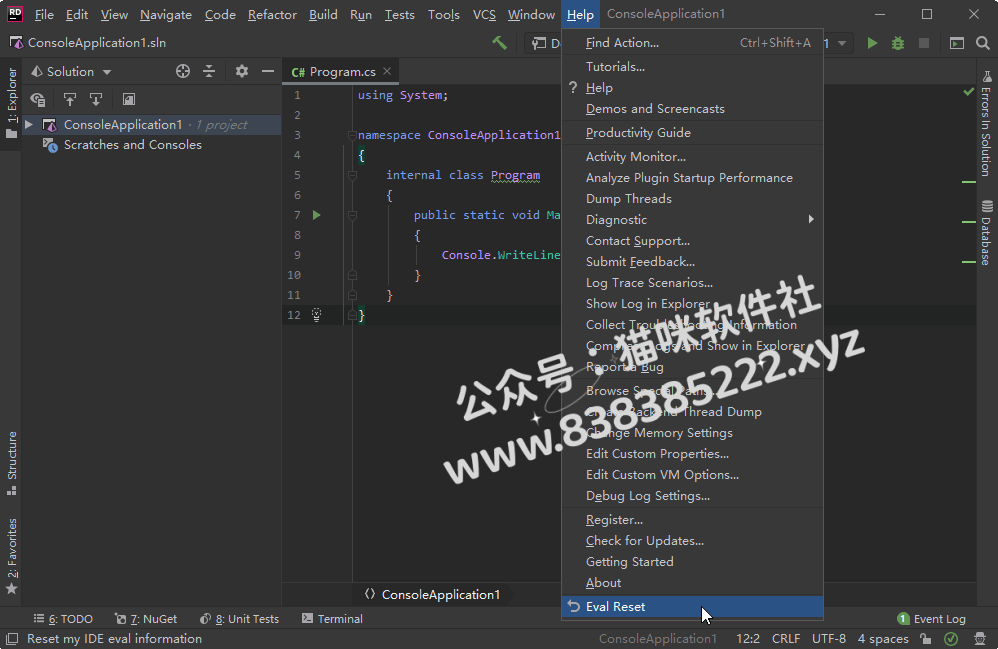Click ConsoleApplication1.sln breadcrumb in navigation bar

(x=88, y=43)
